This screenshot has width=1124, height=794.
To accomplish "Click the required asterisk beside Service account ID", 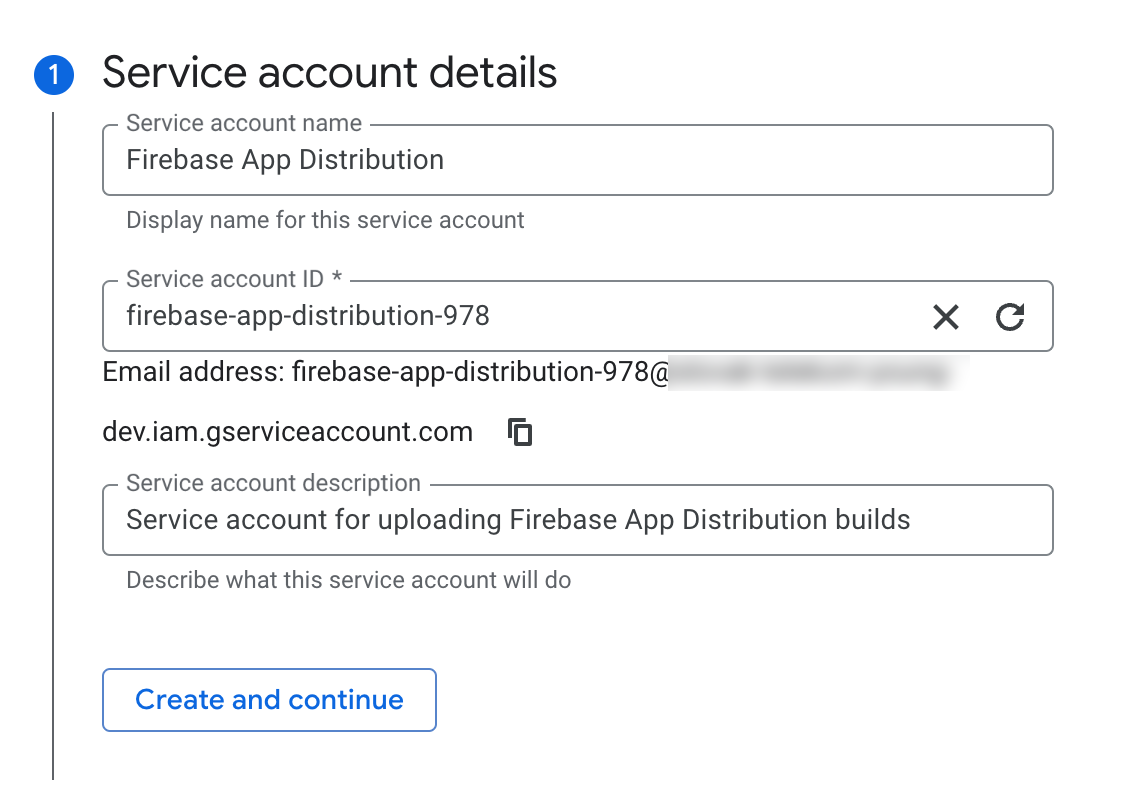I will click(x=337, y=280).
